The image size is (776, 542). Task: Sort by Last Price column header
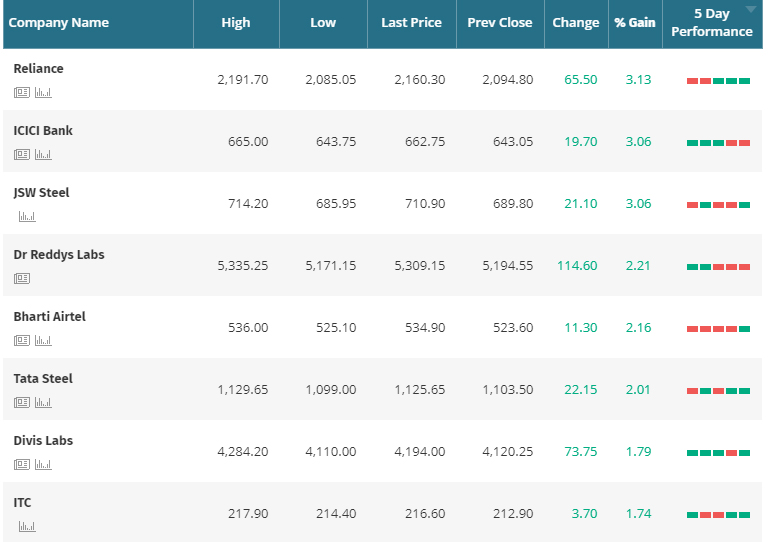pos(411,23)
